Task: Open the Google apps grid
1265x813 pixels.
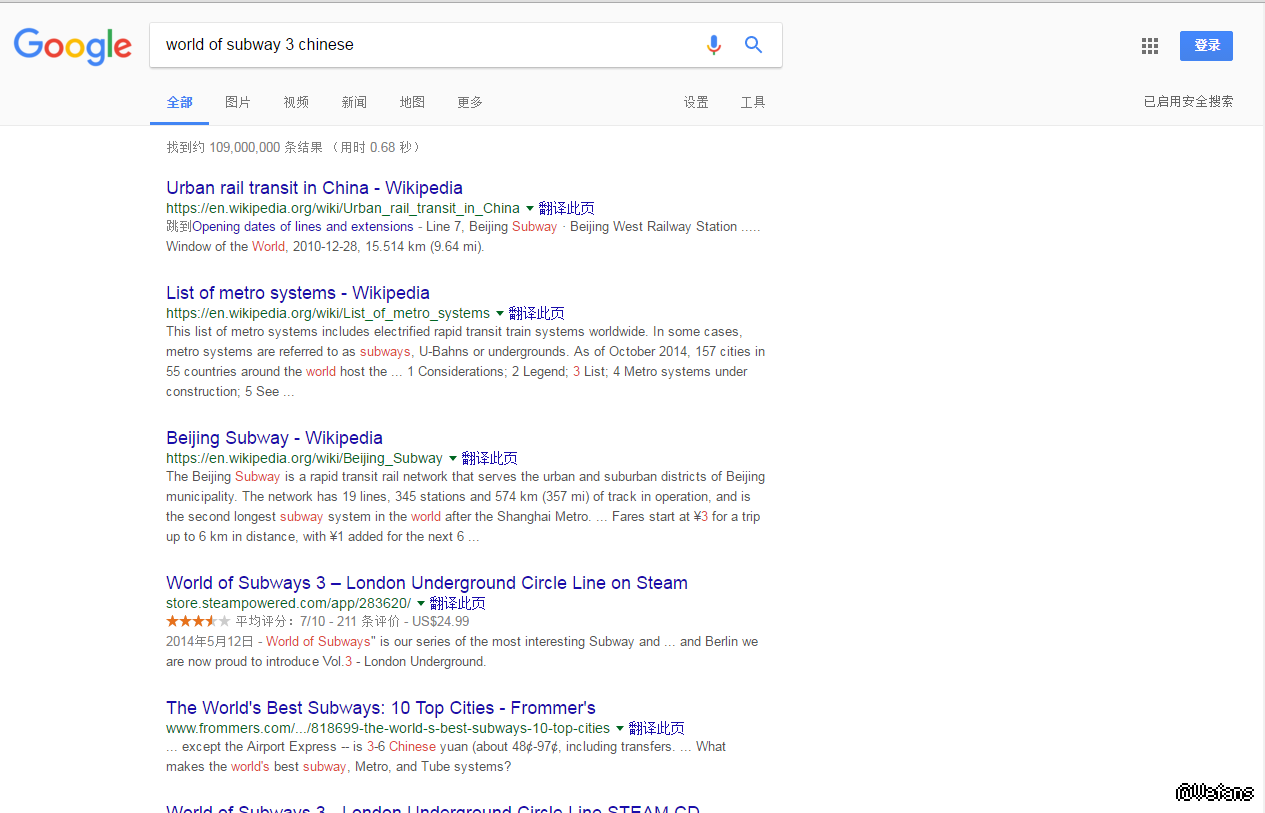Action: tap(1150, 46)
